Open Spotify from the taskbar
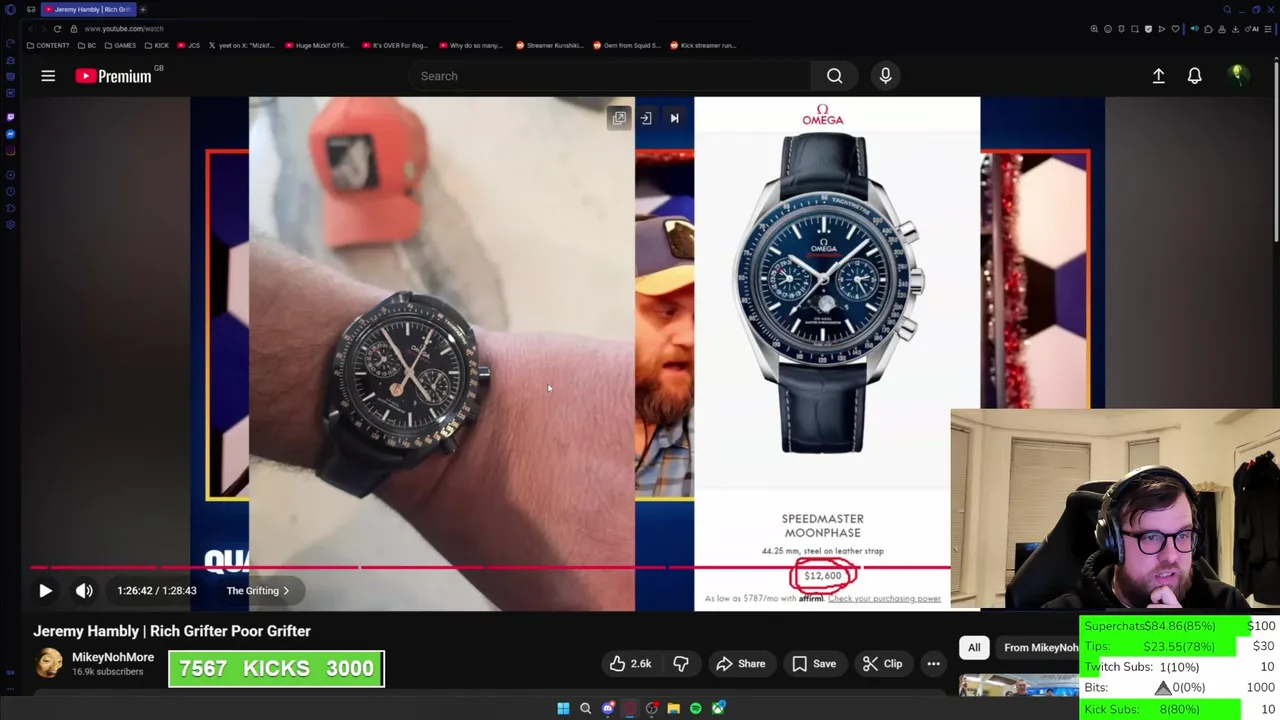The width and height of the screenshot is (1280, 720). click(x=696, y=708)
